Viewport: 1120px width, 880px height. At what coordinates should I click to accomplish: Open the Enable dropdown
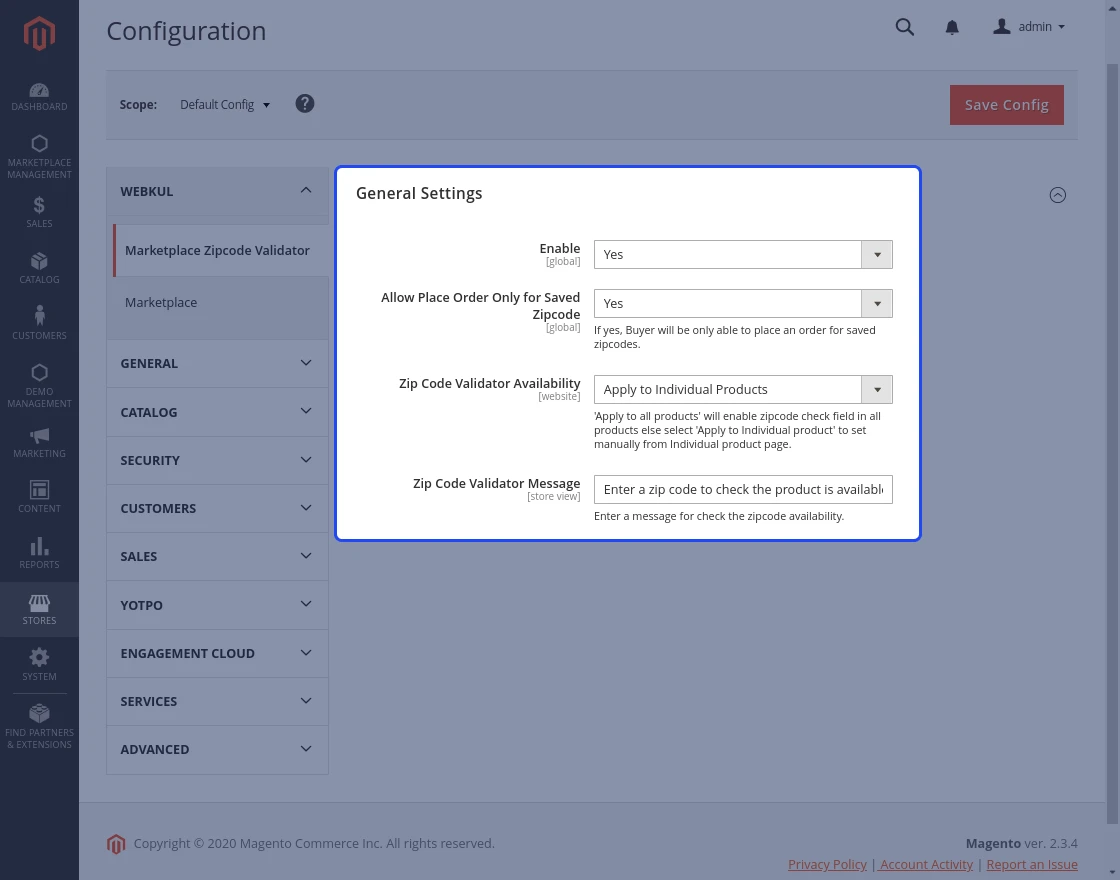tap(743, 255)
